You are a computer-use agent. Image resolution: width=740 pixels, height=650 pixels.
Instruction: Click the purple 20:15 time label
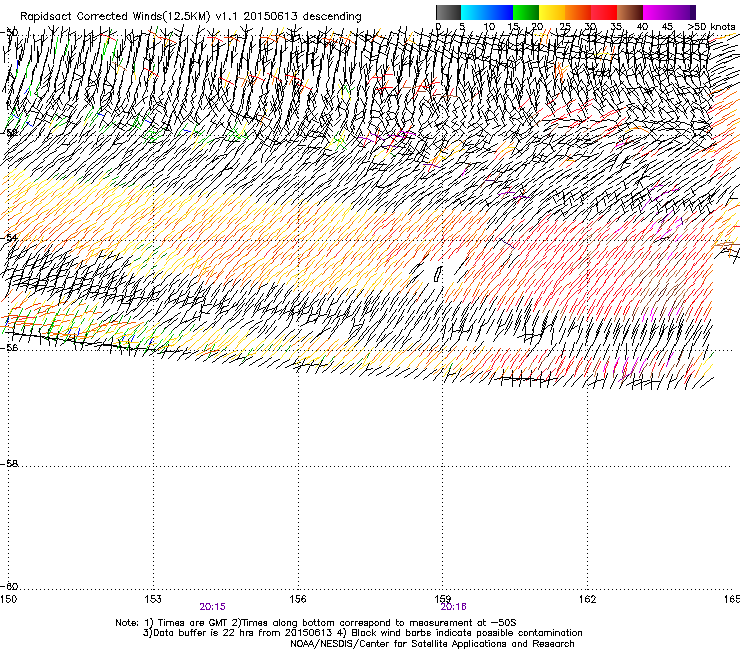coord(212,607)
